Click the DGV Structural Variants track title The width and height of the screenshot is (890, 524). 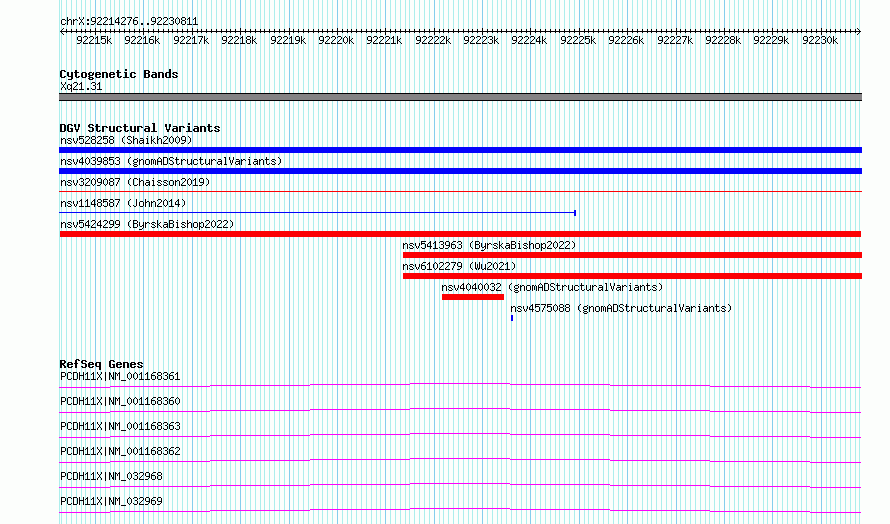click(140, 128)
